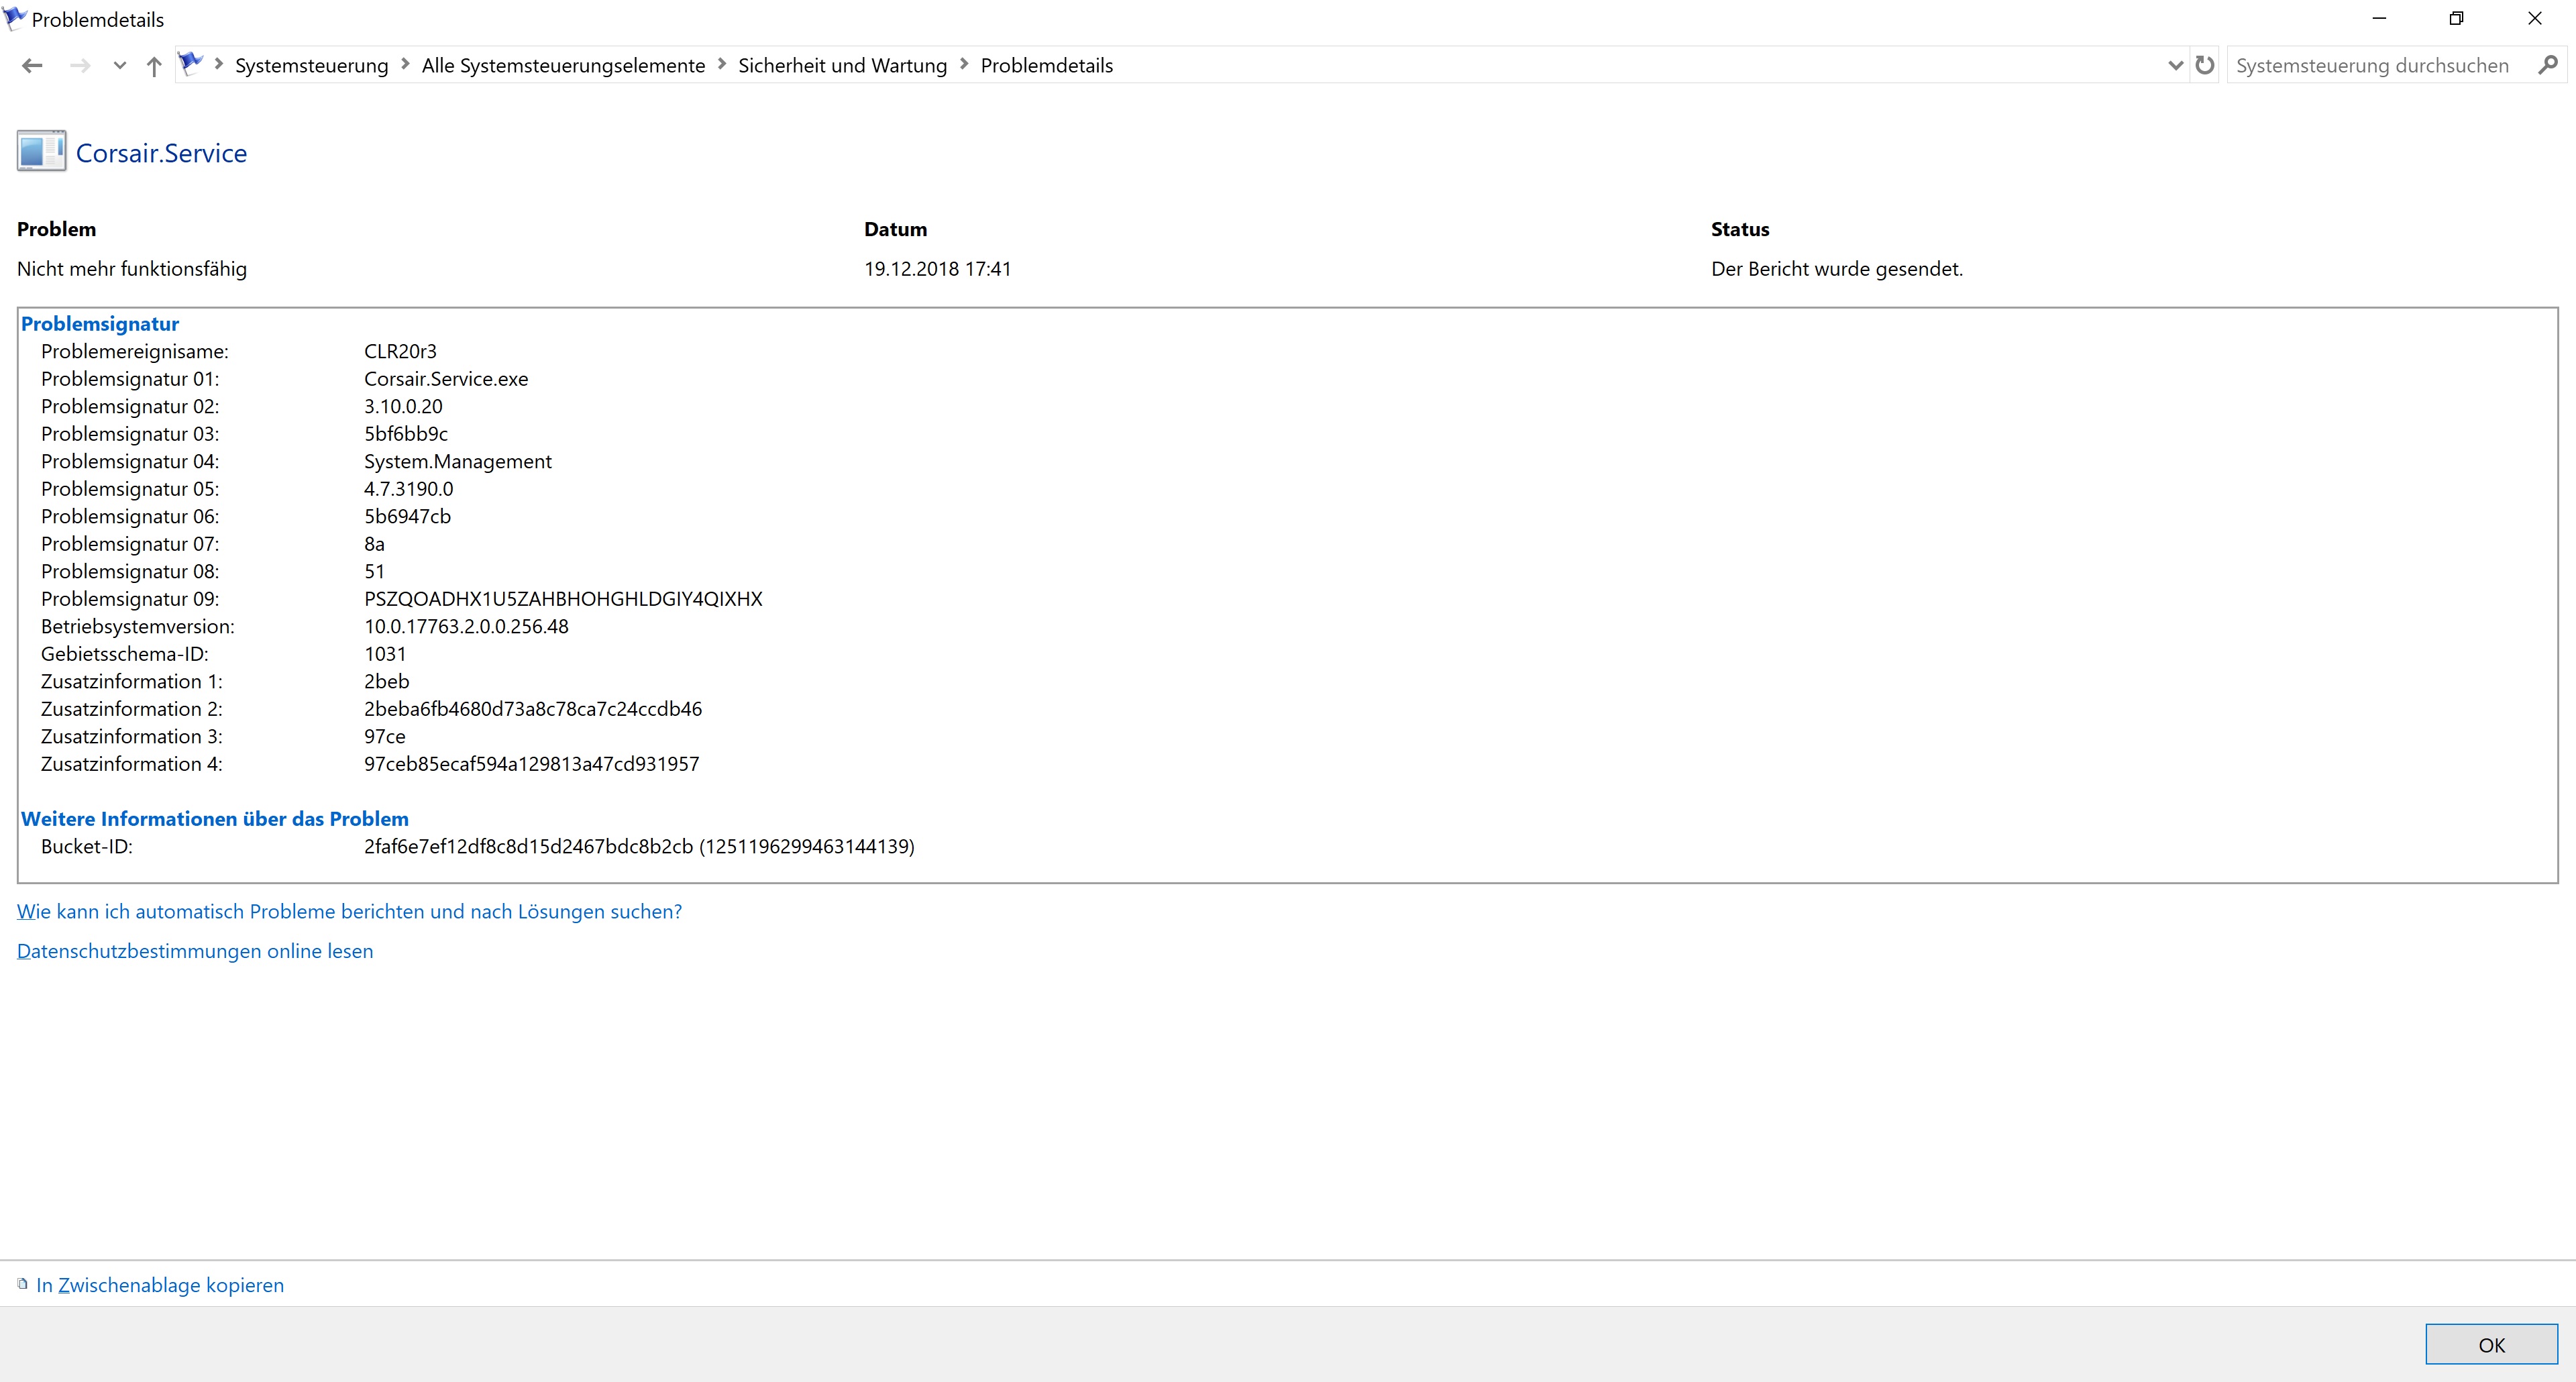Screen dimensions: 2576x1382
Task: Navigate to Sicherheit und Wartung breadcrumb
Action: coord(842,66)
